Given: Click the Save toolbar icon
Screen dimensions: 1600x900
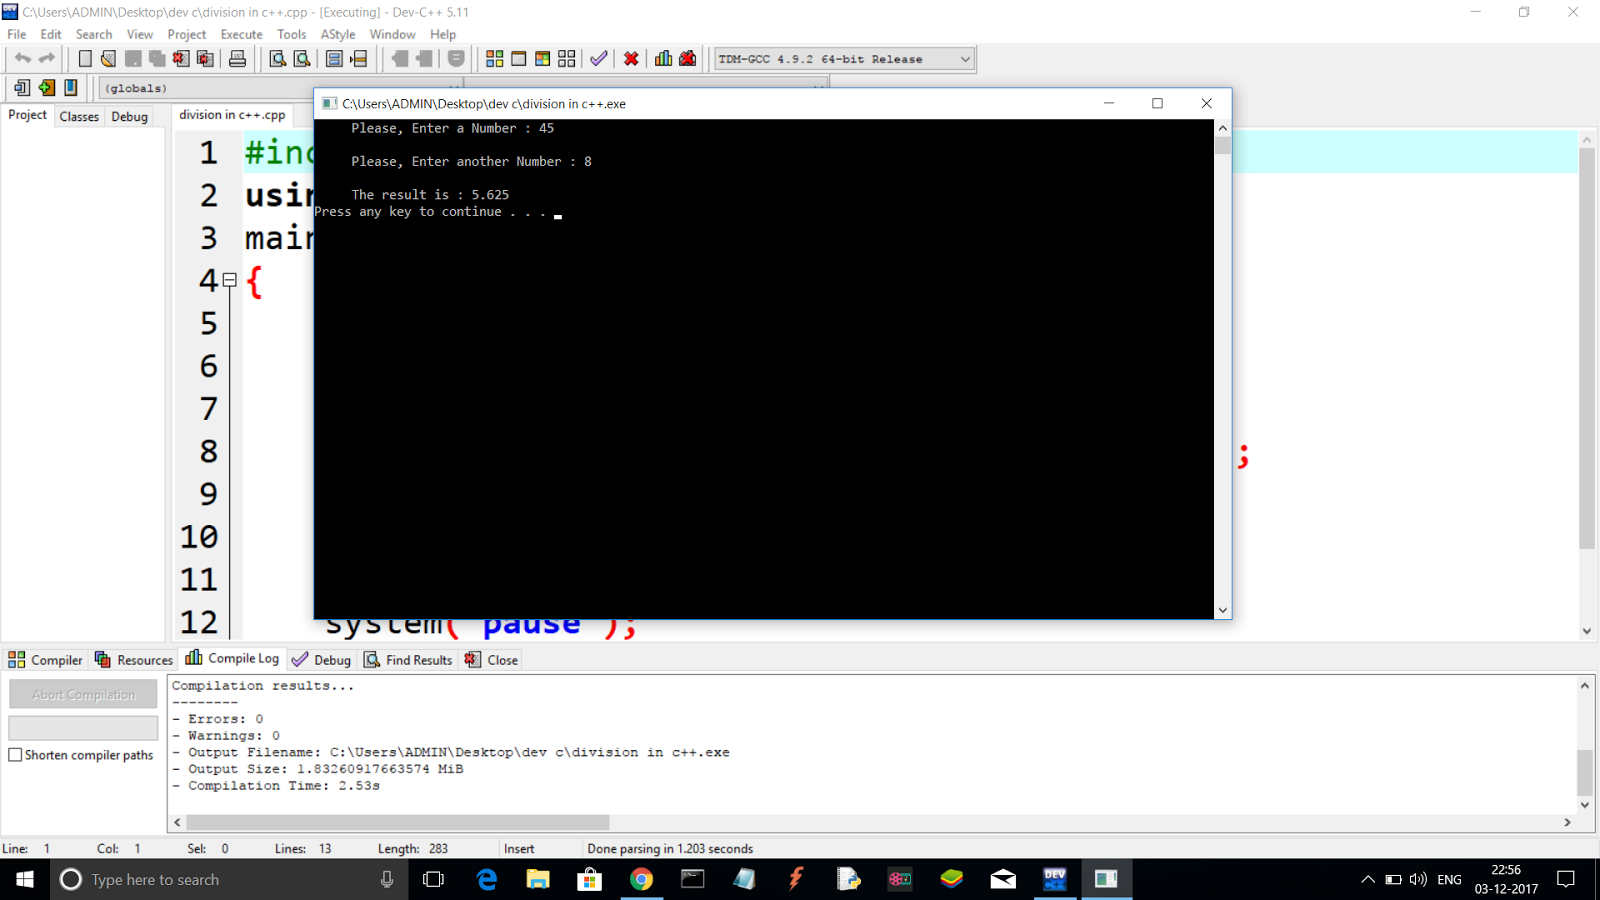Looking at the screenshot, I should click(x=132, y=59).
